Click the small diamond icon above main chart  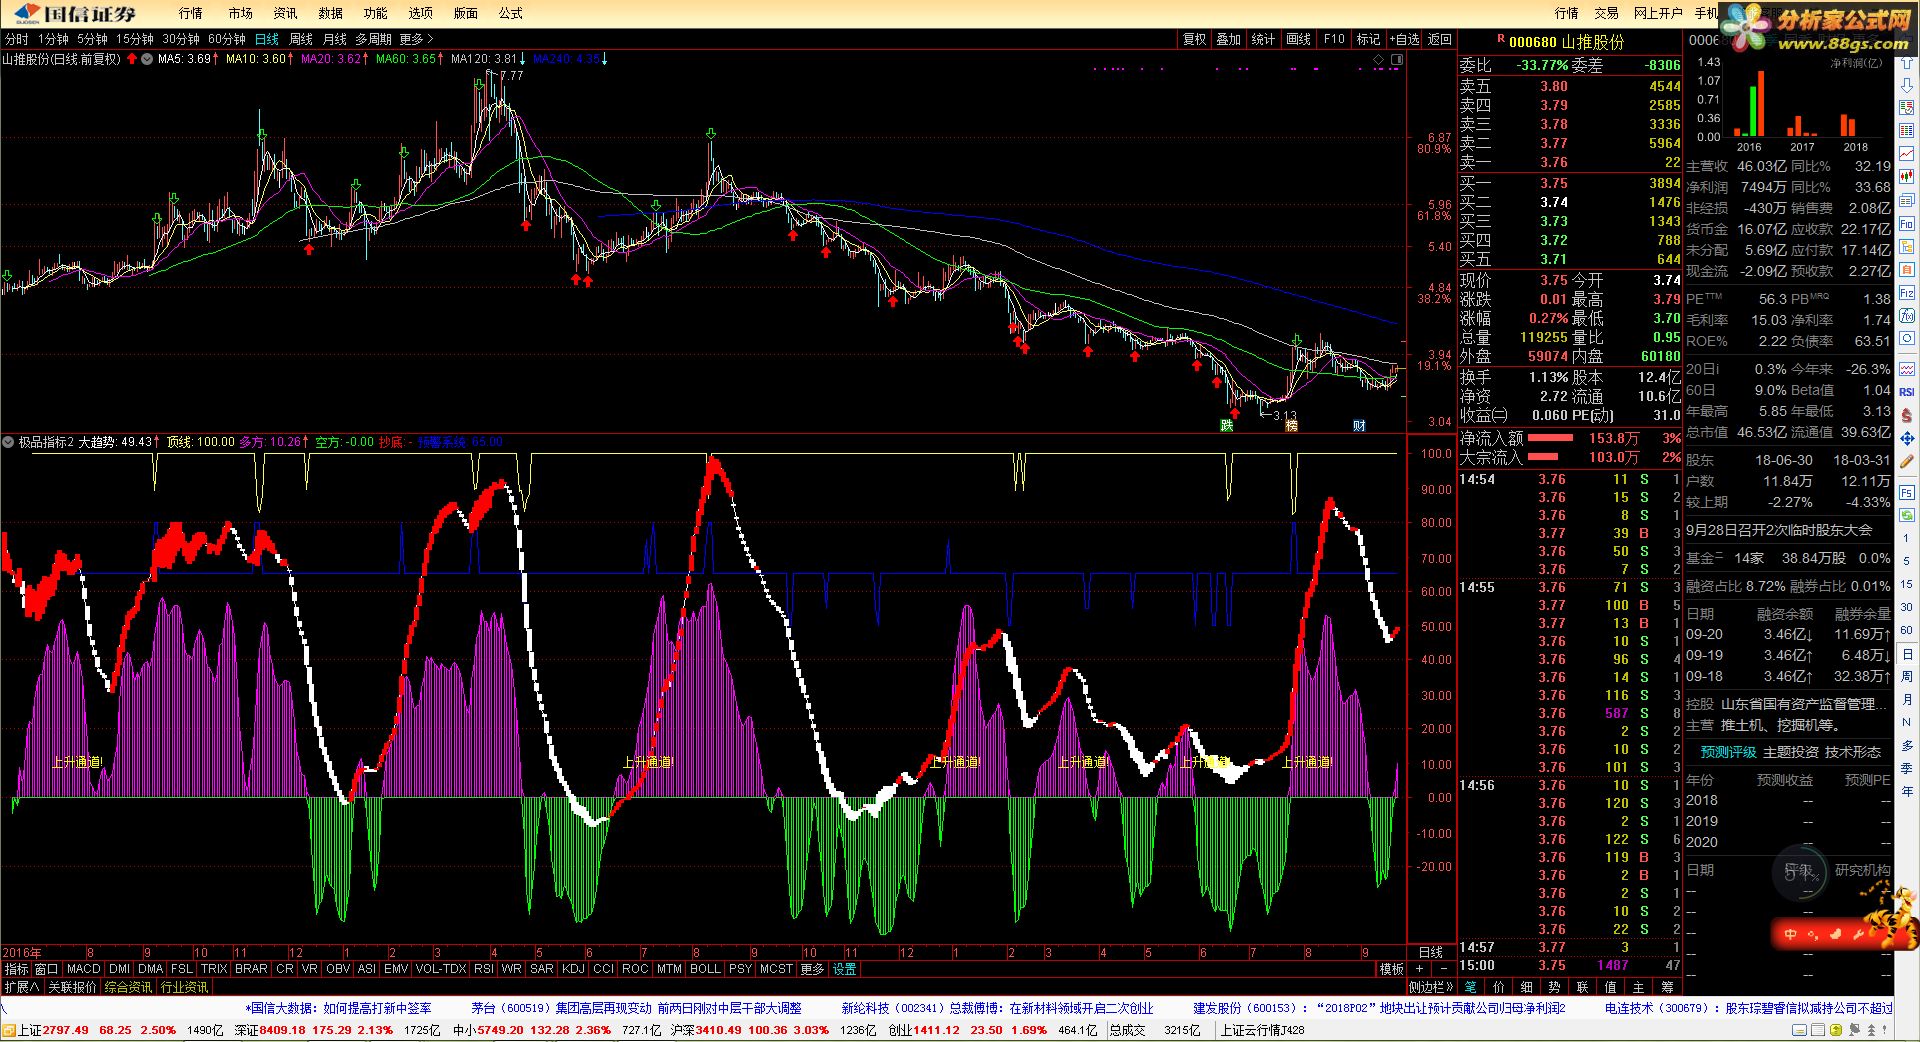(1378, 60)
